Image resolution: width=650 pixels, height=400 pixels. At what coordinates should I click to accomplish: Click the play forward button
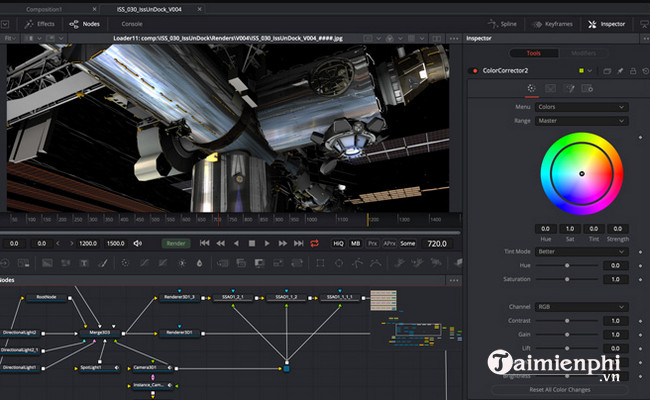267,243
